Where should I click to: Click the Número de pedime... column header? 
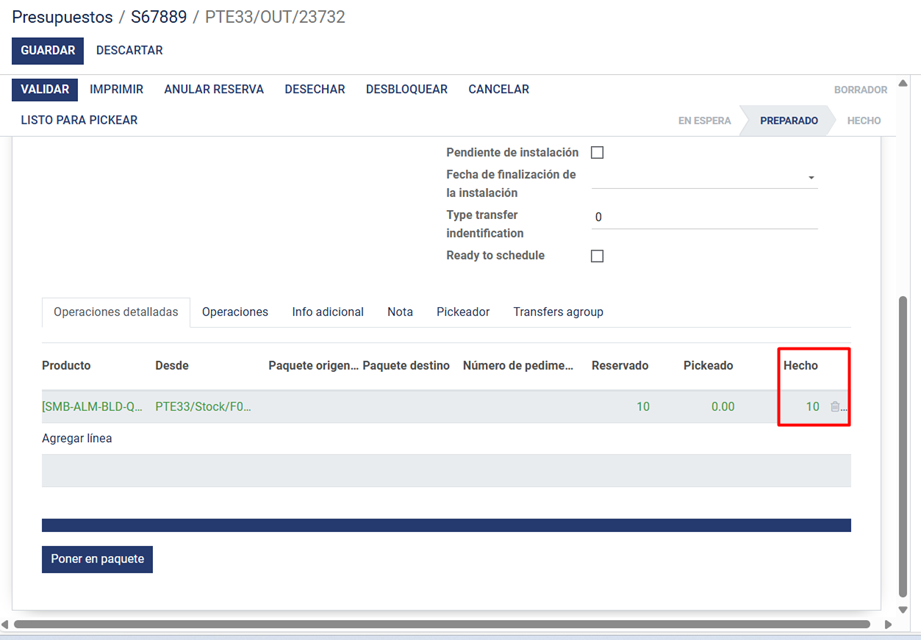[x=517, y=366]
